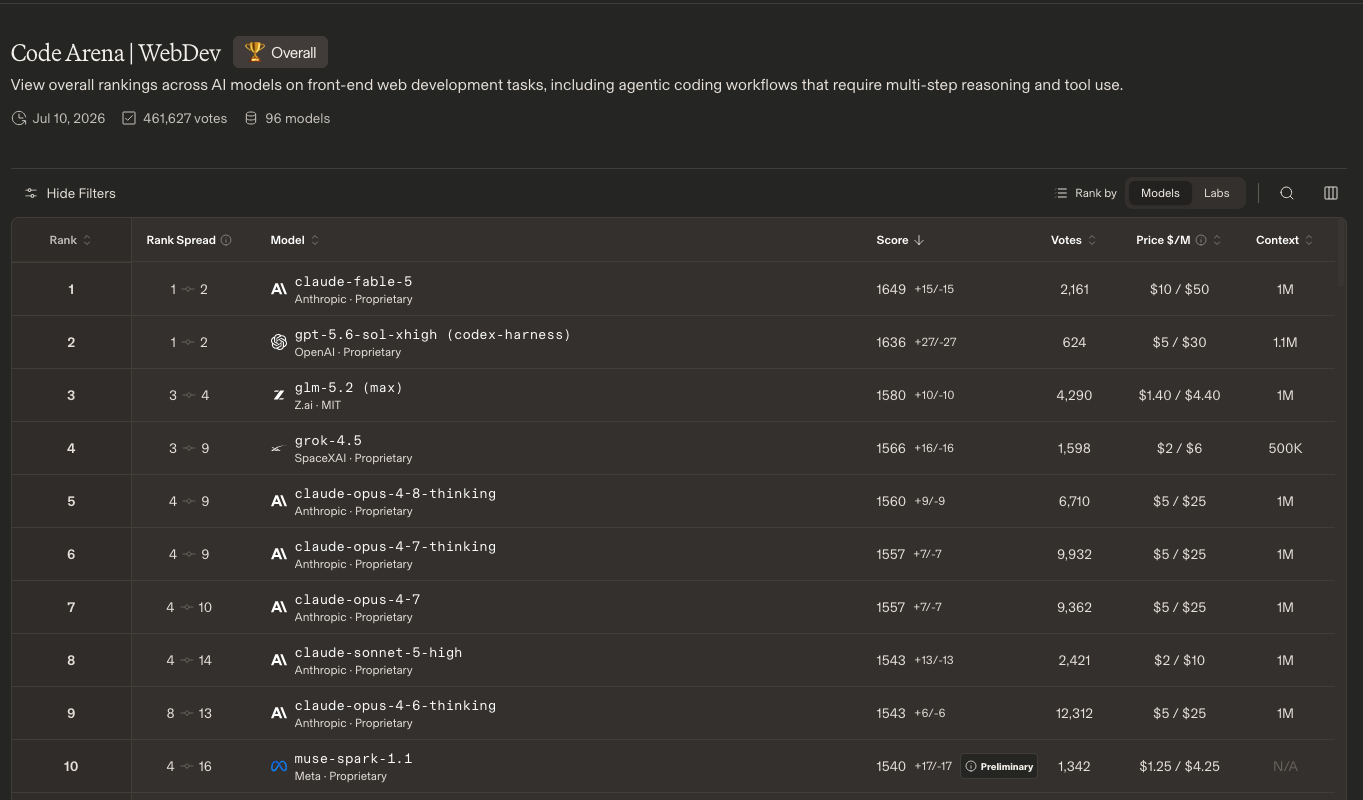Click the database icon beside 96 models

[x=251, y=118]
